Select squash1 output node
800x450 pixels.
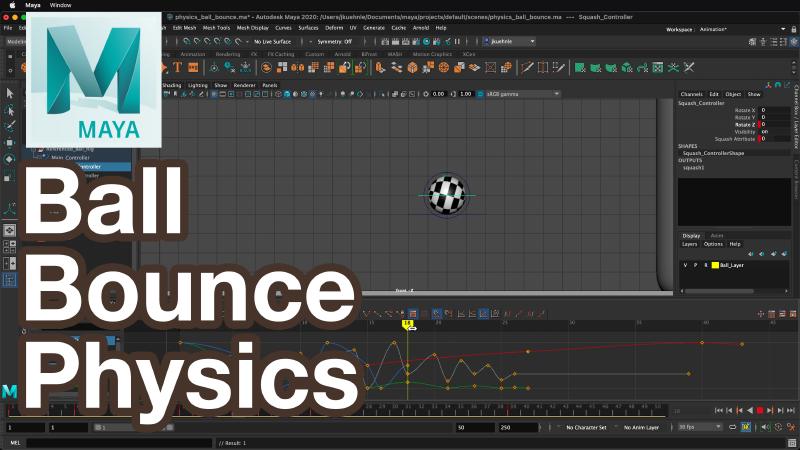click(x=693, y=167)
